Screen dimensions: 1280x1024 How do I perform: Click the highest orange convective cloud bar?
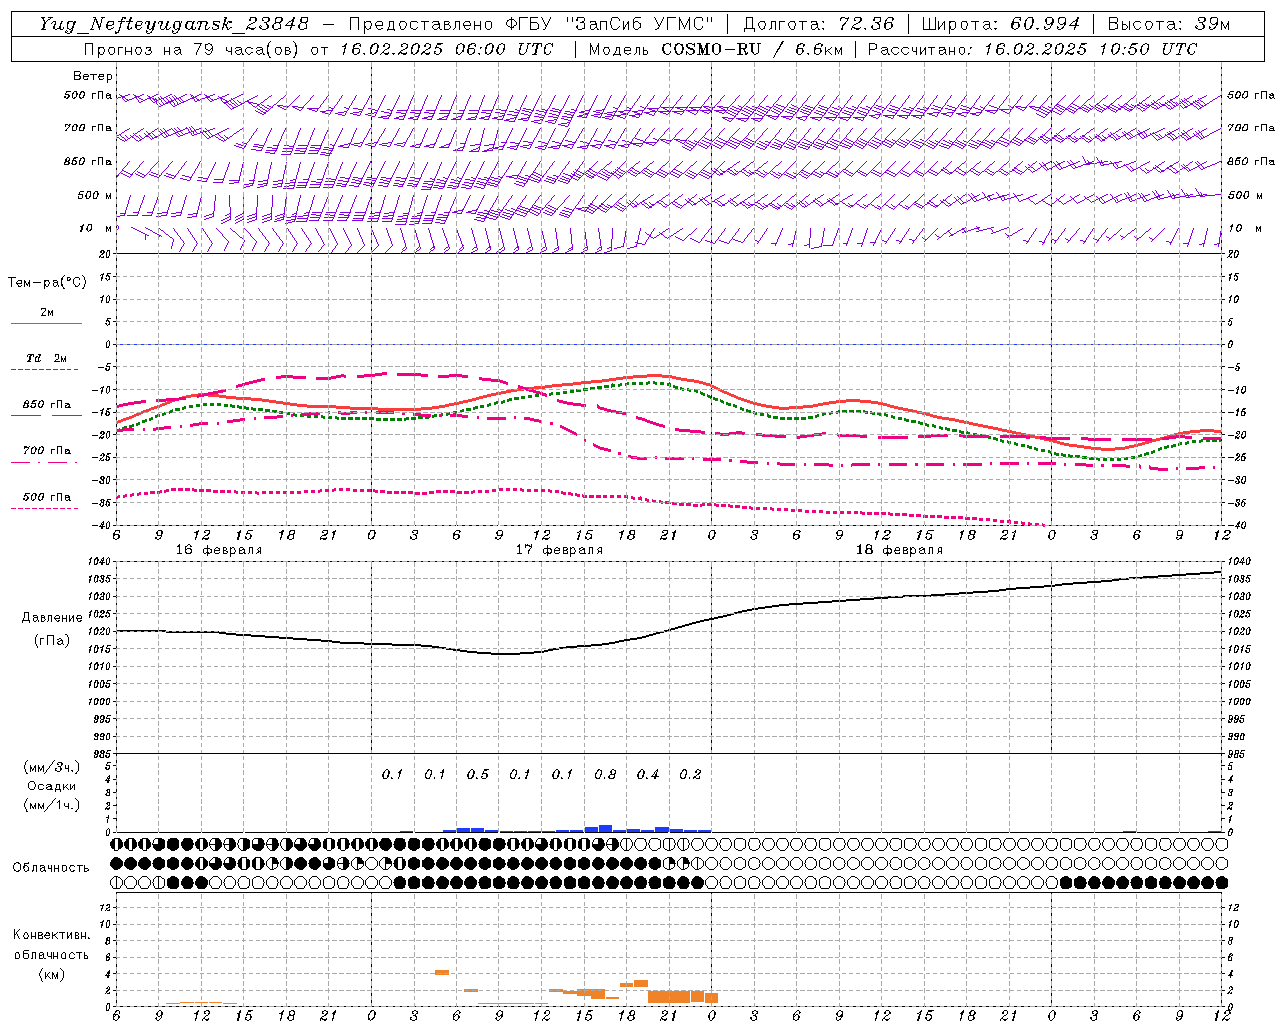pos(441,972)
